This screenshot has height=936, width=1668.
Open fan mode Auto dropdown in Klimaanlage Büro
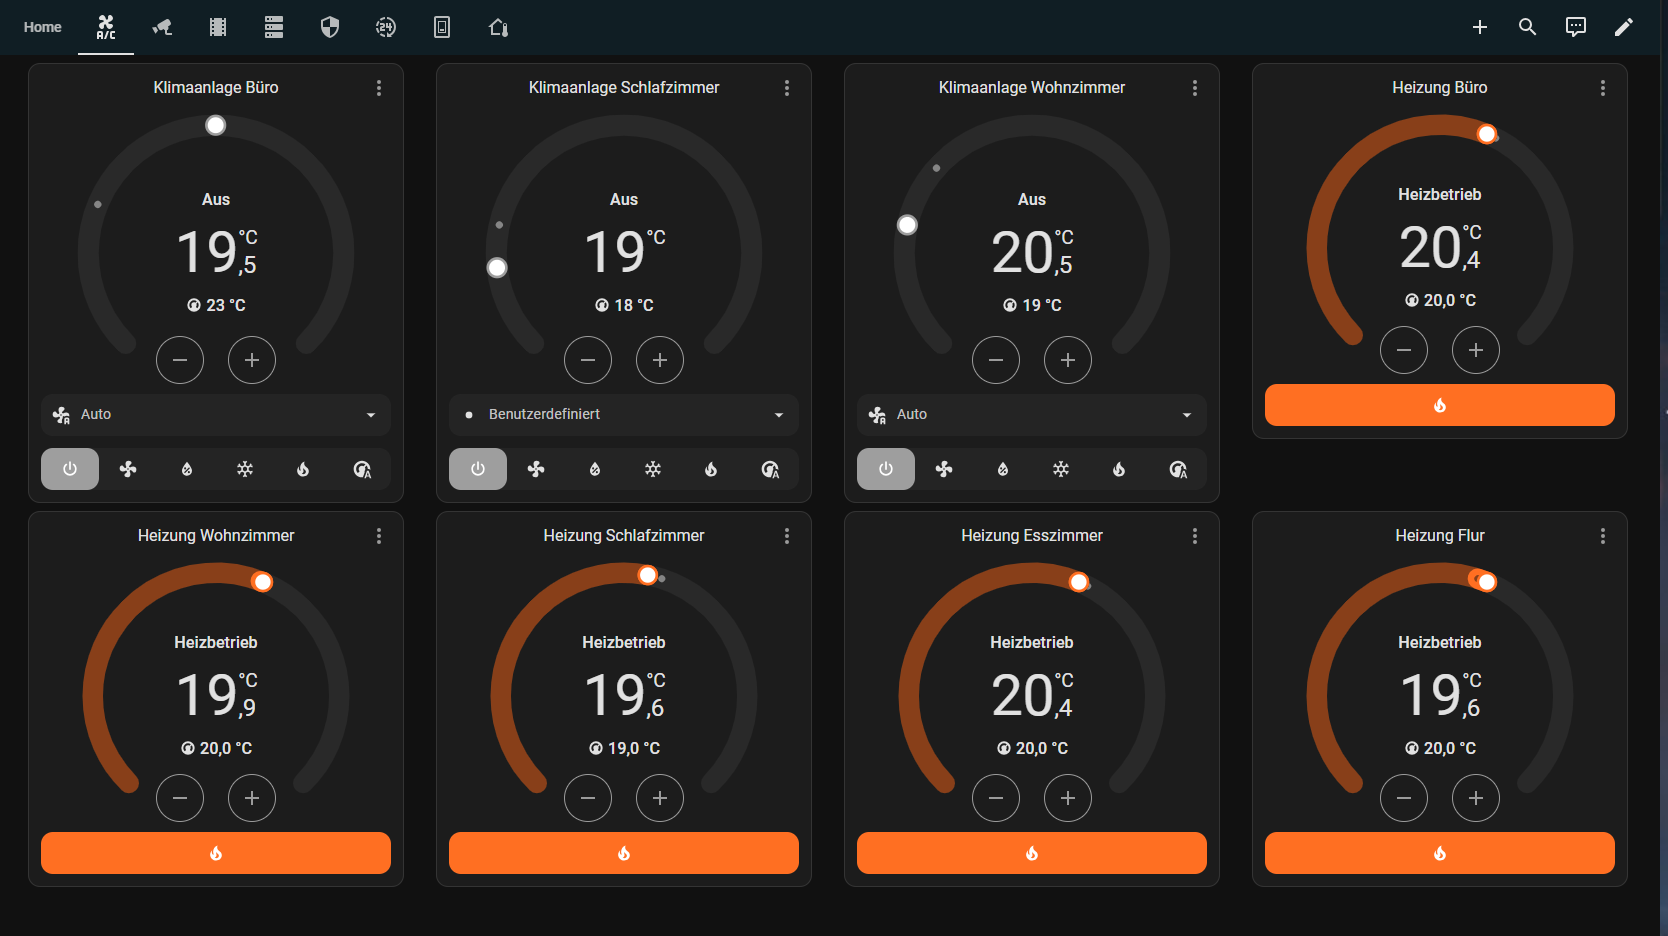point(216,414)
